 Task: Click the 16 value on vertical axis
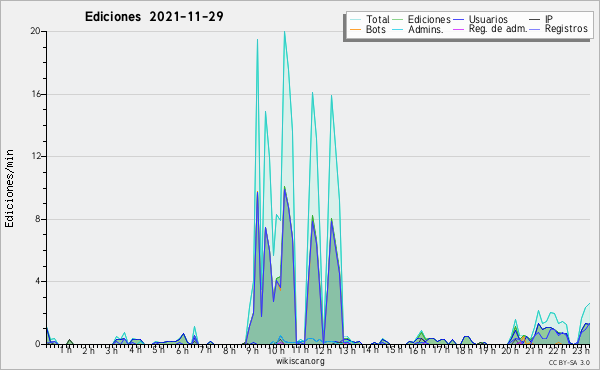click(x=35, y=94)
